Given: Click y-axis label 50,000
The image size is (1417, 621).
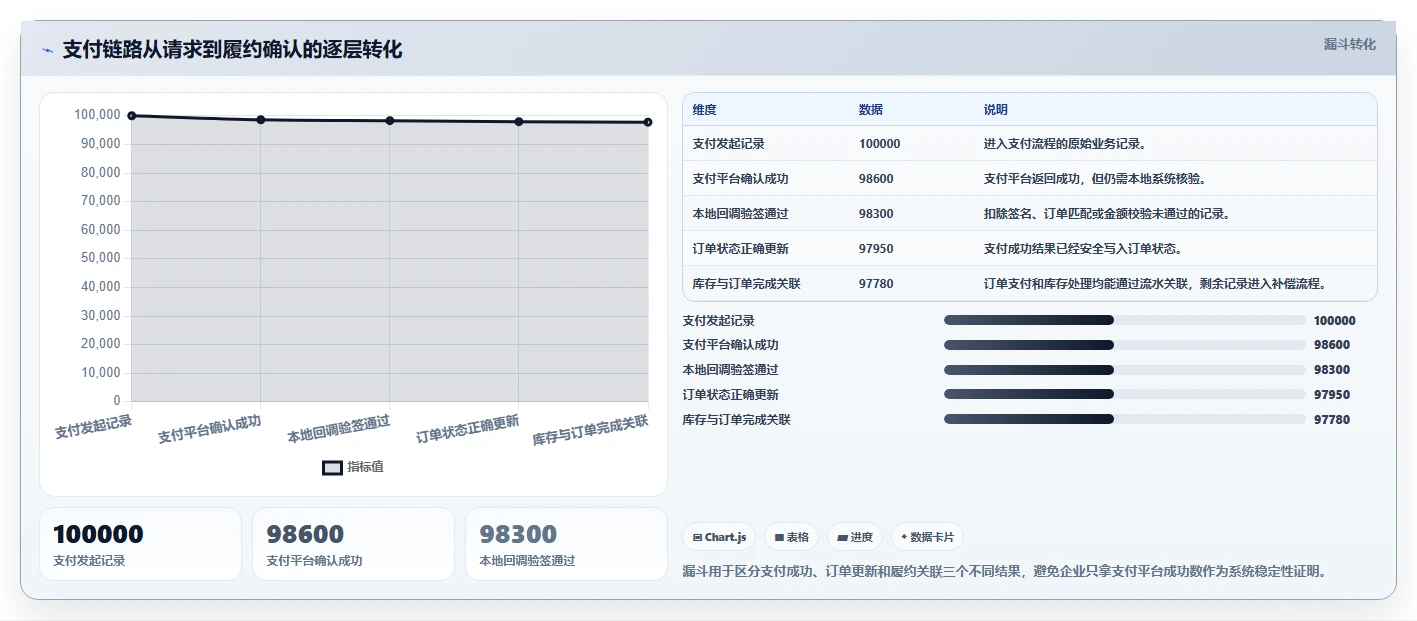Looking at the screenshot, I should click(x=100, y=258).
